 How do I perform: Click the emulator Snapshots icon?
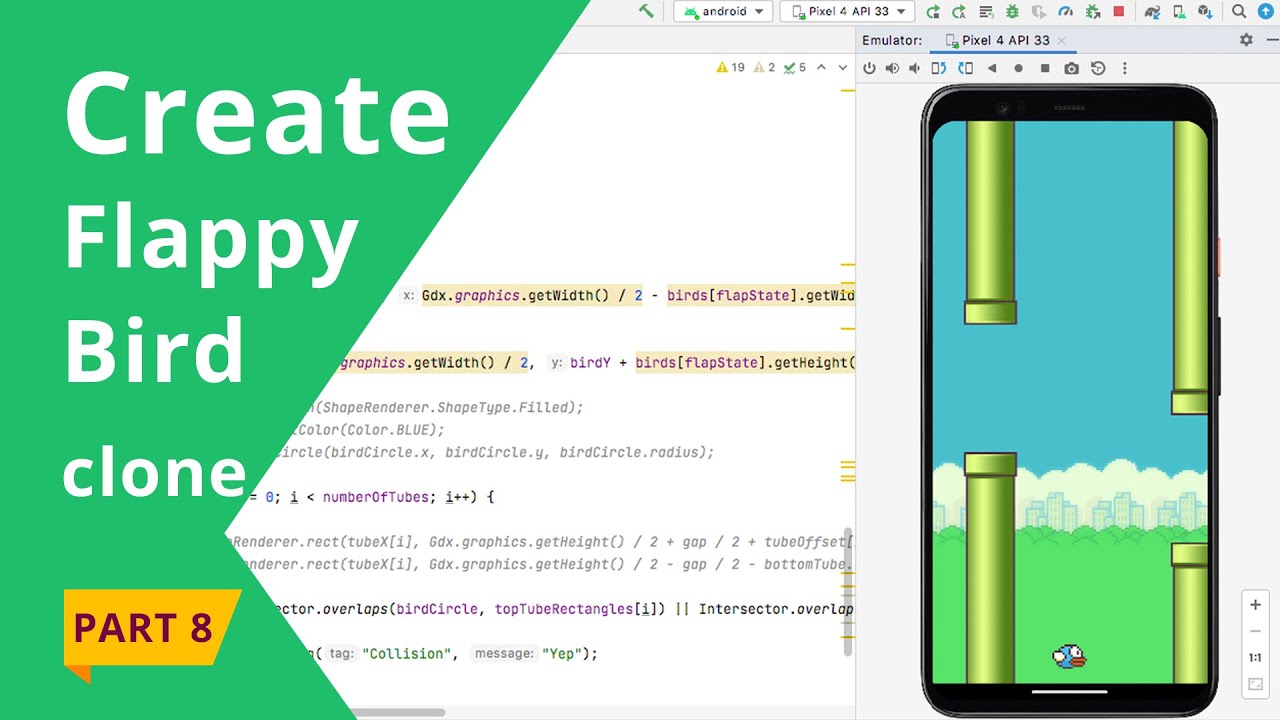1098,68
